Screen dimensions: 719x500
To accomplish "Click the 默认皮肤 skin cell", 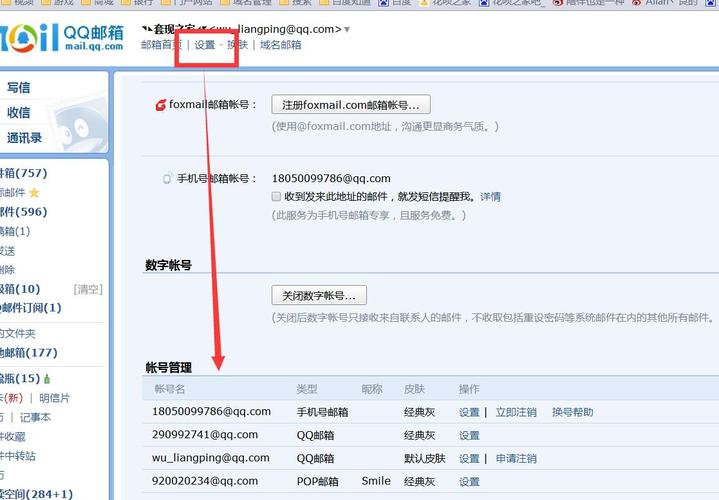I will coord(425,458).
